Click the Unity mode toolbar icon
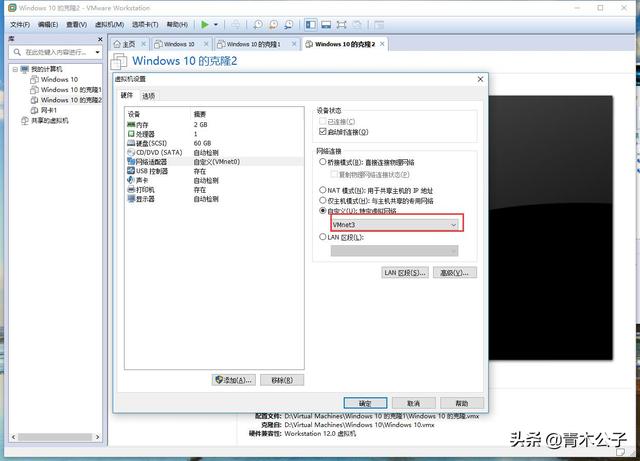Viewport: 640px width, 461px height. click(357, 25)
